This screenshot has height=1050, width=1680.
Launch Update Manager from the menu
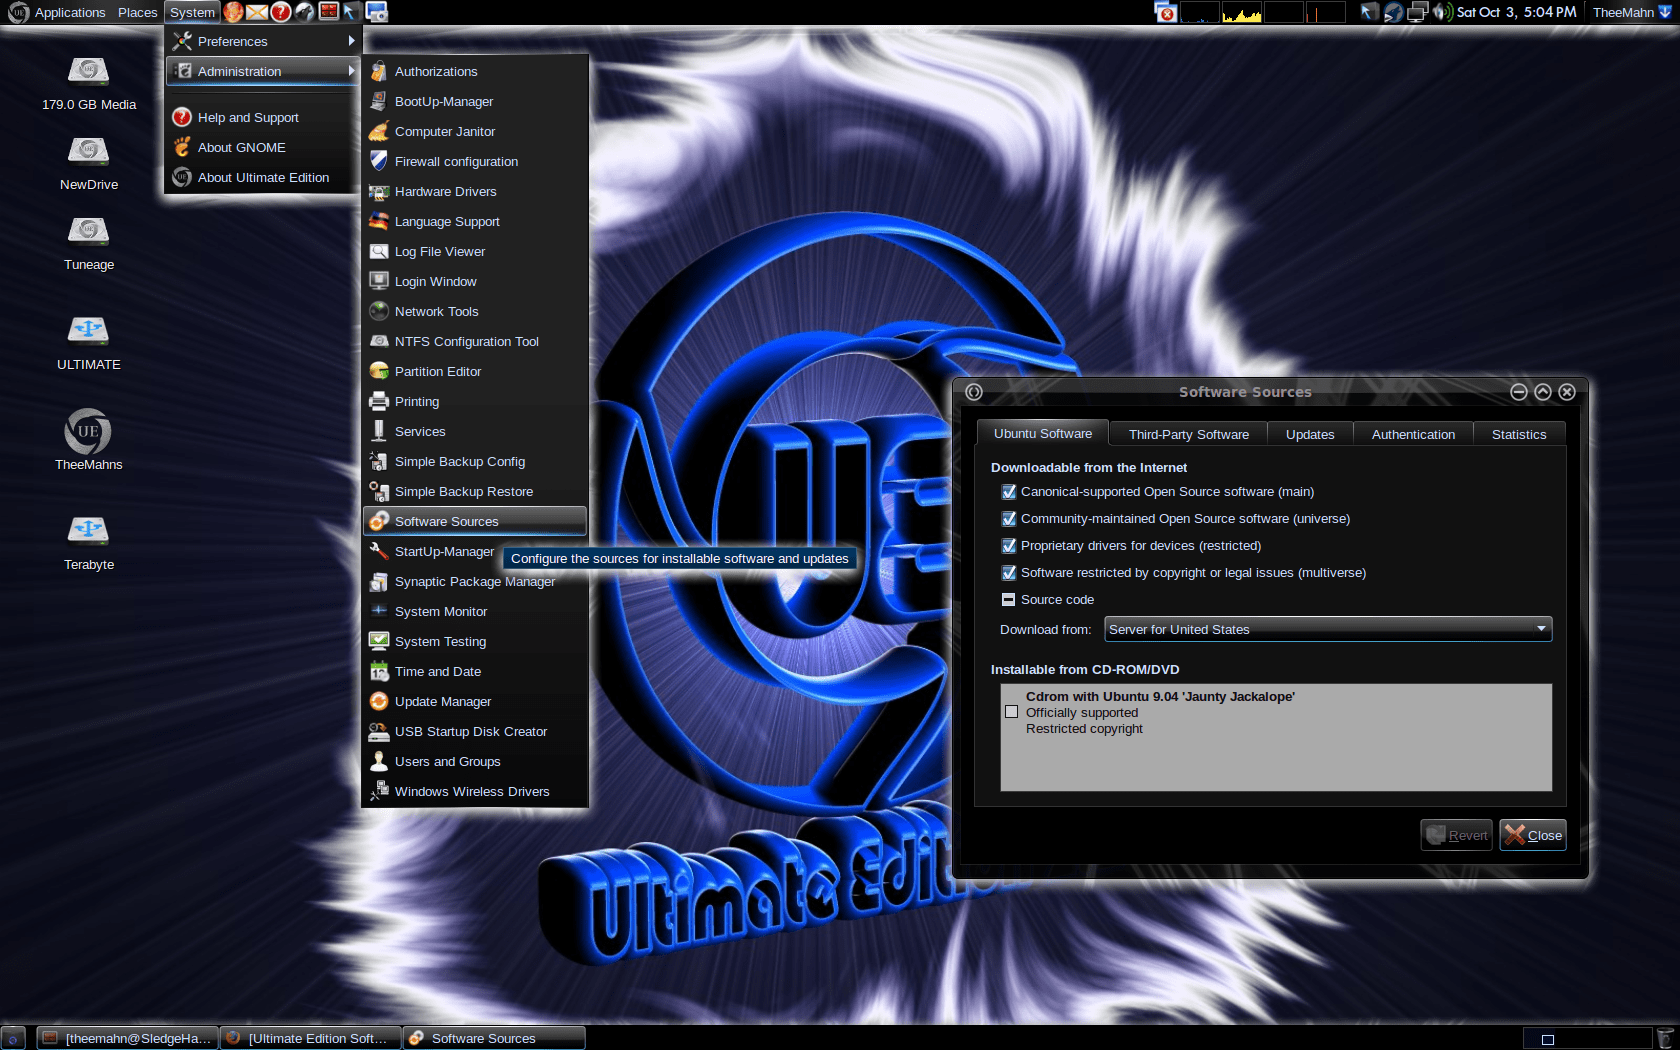click(x=475, y=701)
